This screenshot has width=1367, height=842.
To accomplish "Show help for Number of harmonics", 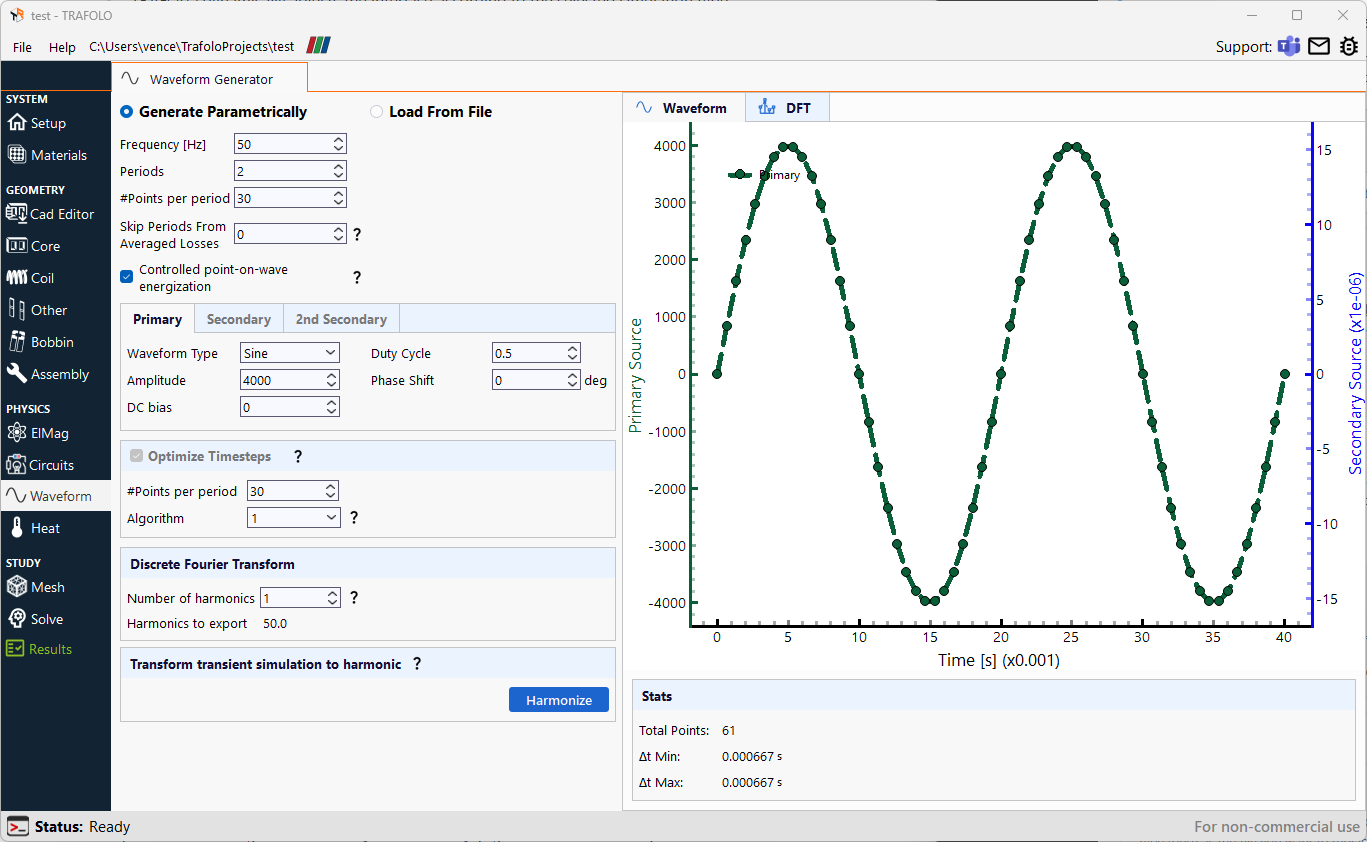I will (354, 598).
